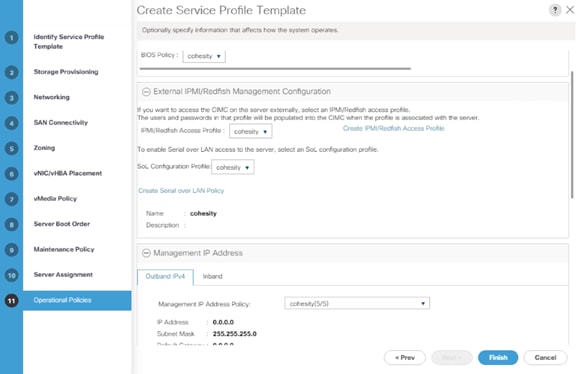The image size is (578, 374).
Task: Click step 8 circle icon
Action: click(x=11, y=224)
